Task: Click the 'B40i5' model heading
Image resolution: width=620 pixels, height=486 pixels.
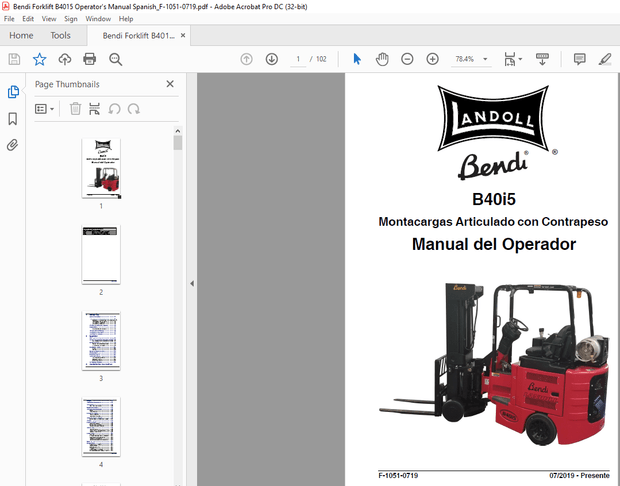Action: point(494,199)
